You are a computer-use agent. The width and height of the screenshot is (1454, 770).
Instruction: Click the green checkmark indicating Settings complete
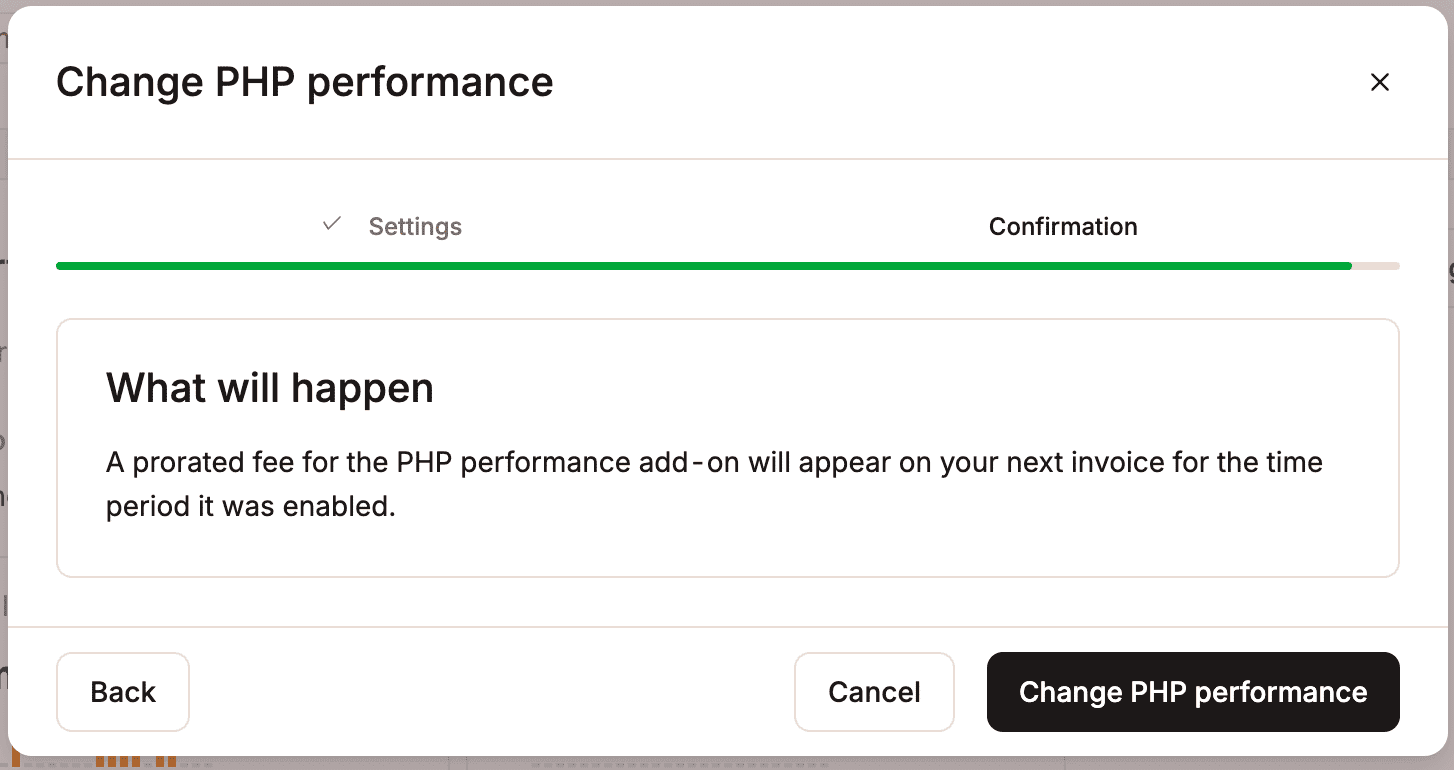[x=330, y=224]
